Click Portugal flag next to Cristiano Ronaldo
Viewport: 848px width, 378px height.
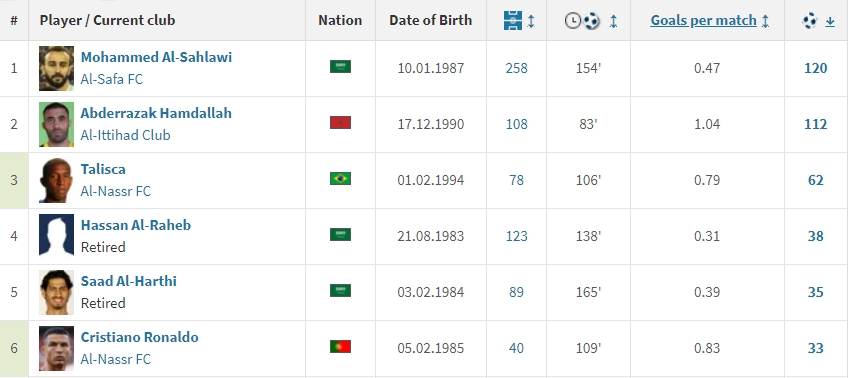(340, 346)
